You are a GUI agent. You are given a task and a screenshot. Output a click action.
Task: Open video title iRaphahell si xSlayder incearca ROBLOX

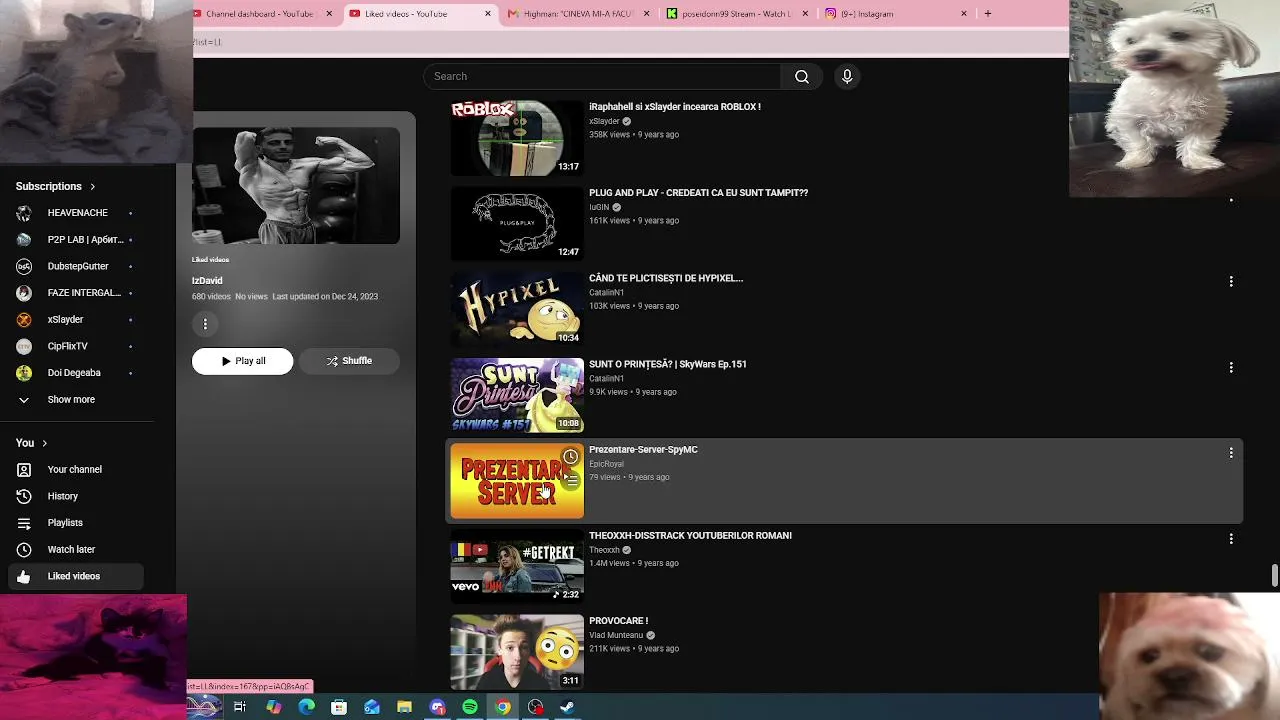(675, 107)
